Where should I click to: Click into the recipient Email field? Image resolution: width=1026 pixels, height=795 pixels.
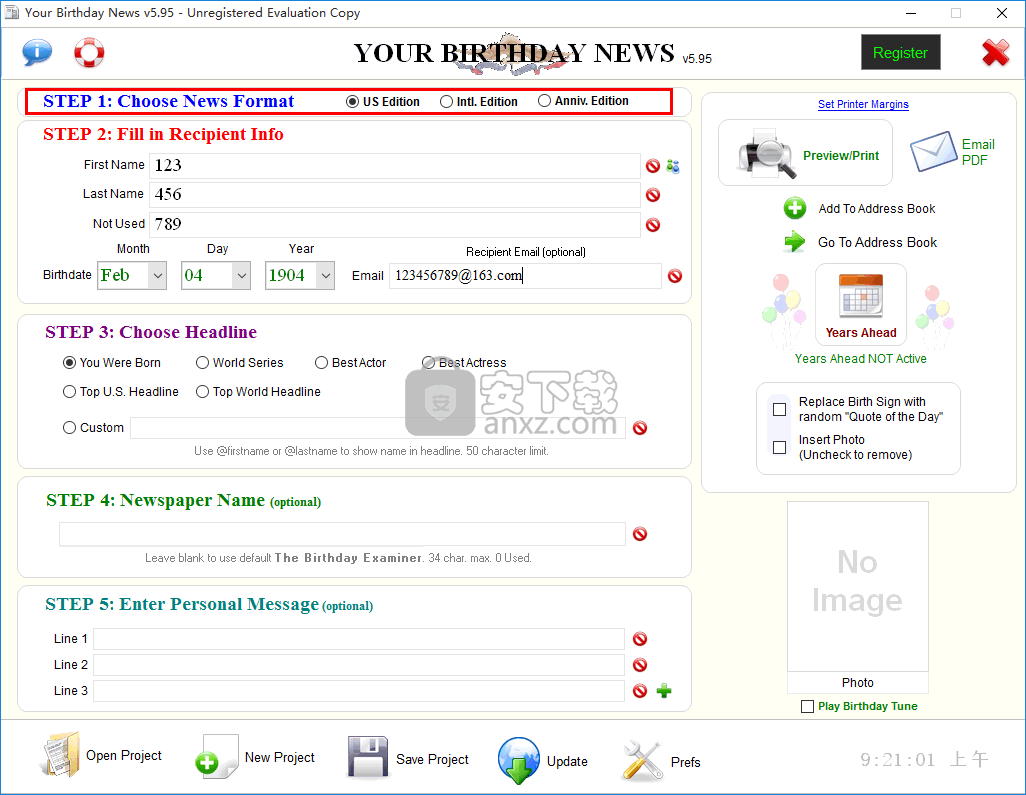point(525,275)
